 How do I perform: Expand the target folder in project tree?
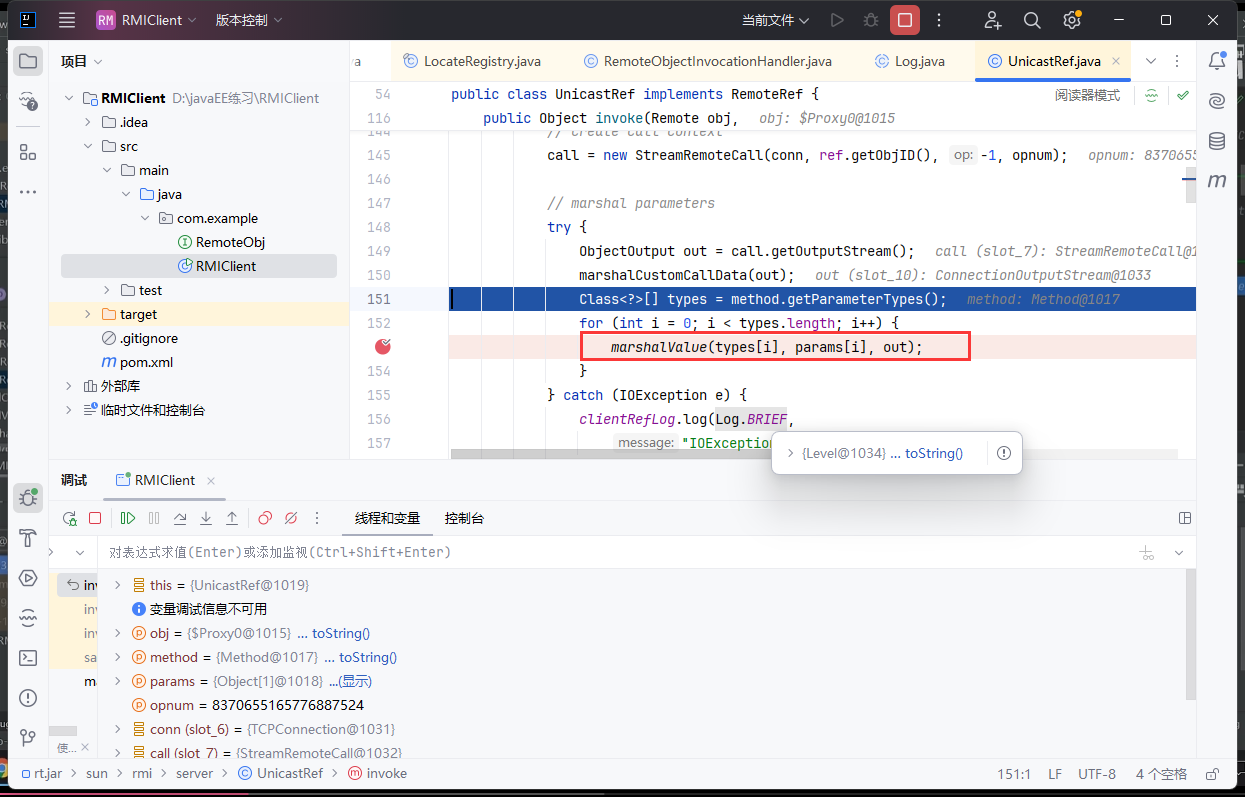[x=87, y=314]
